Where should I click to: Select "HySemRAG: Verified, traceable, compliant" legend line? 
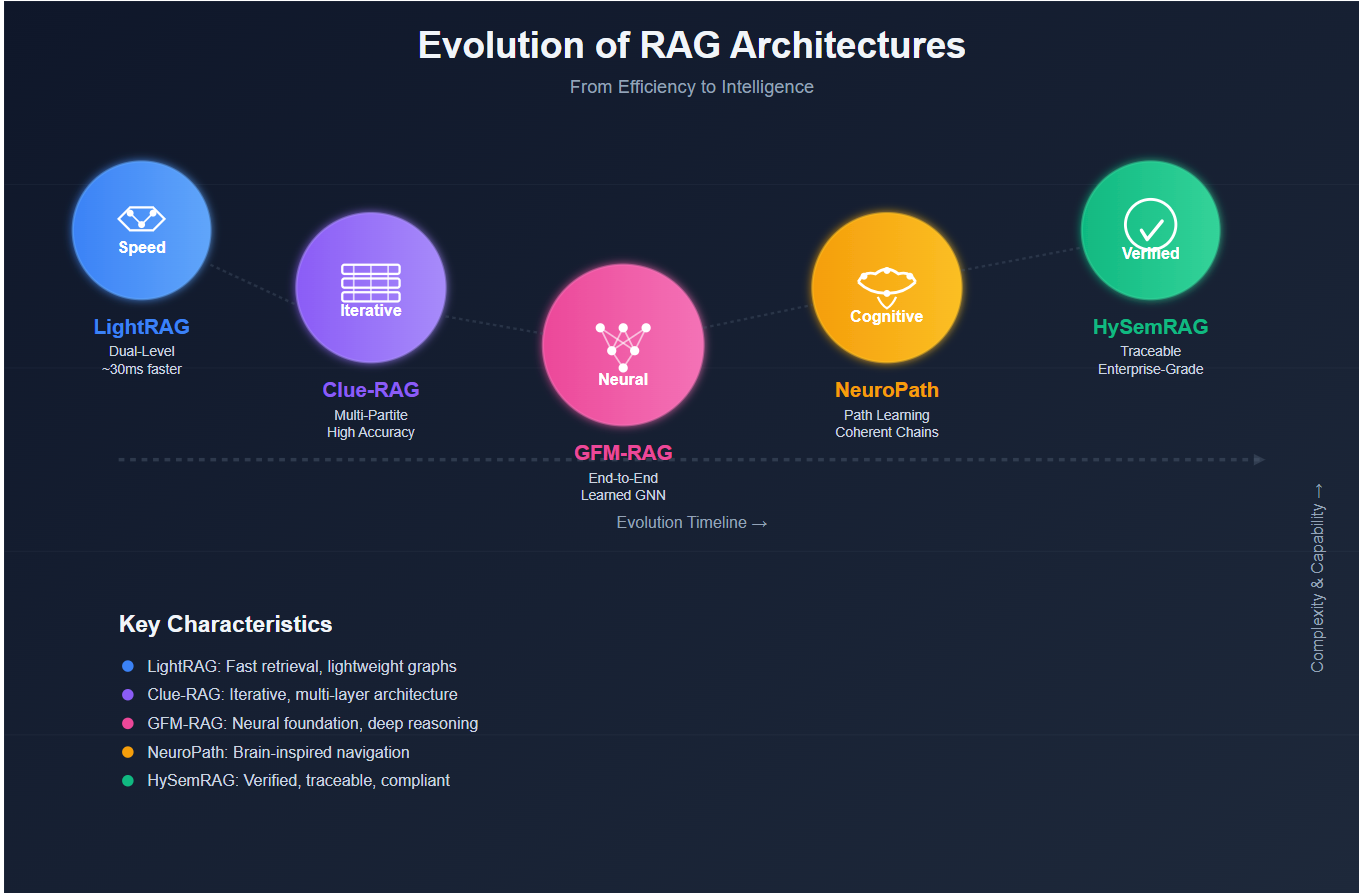coord(298,780)
